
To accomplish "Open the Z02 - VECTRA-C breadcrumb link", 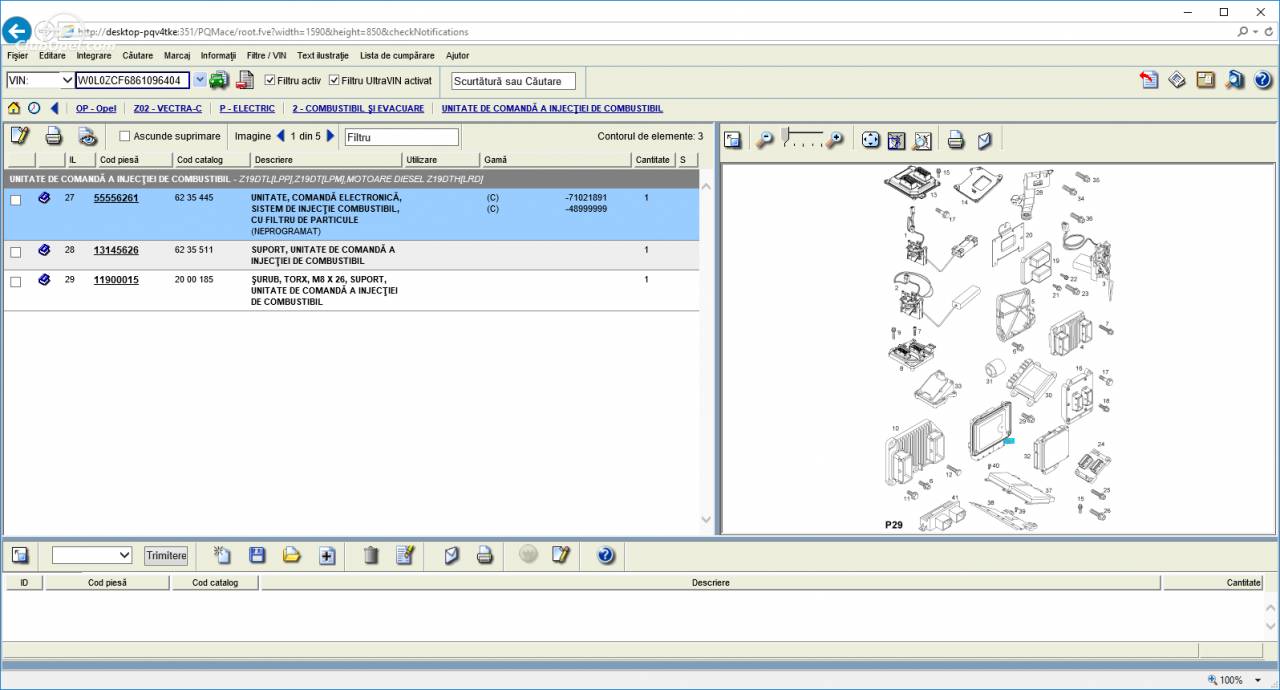I will [x=167, y=109].
